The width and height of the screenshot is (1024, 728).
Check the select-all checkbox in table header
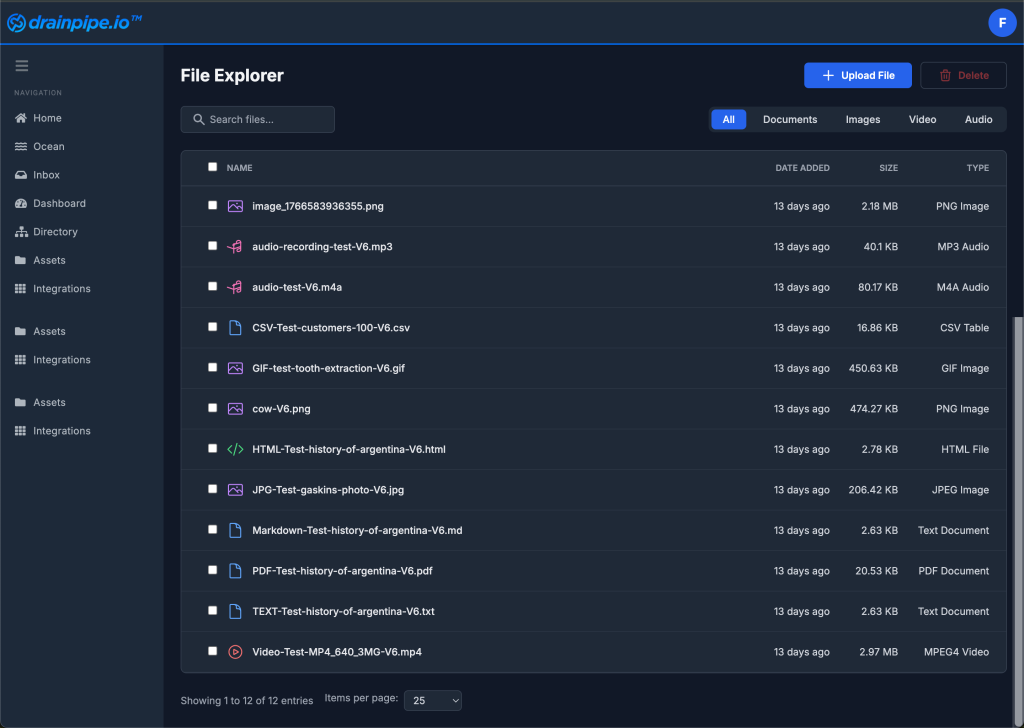212,167
